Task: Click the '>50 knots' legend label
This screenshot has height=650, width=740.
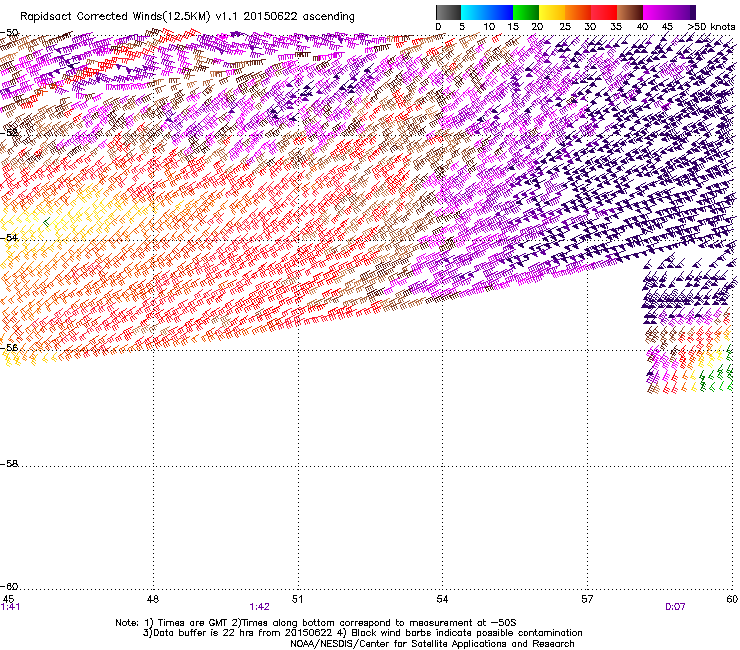Action: point(711,27)
